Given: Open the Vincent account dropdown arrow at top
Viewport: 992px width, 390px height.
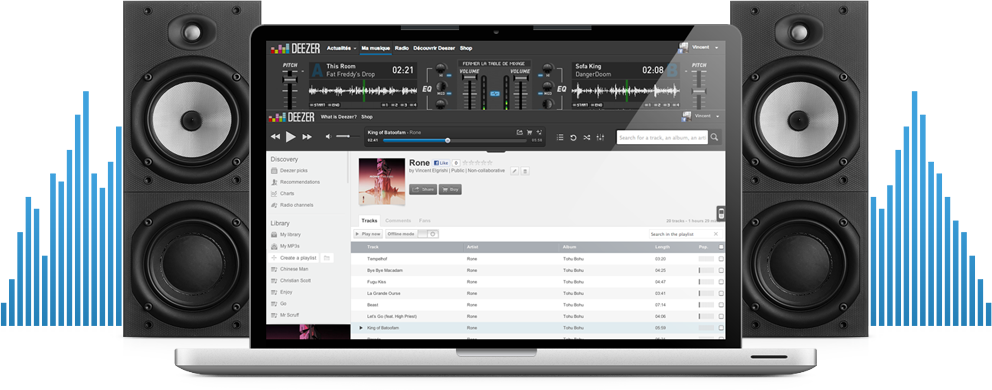Looking at the screenshot, I should 717,47.
